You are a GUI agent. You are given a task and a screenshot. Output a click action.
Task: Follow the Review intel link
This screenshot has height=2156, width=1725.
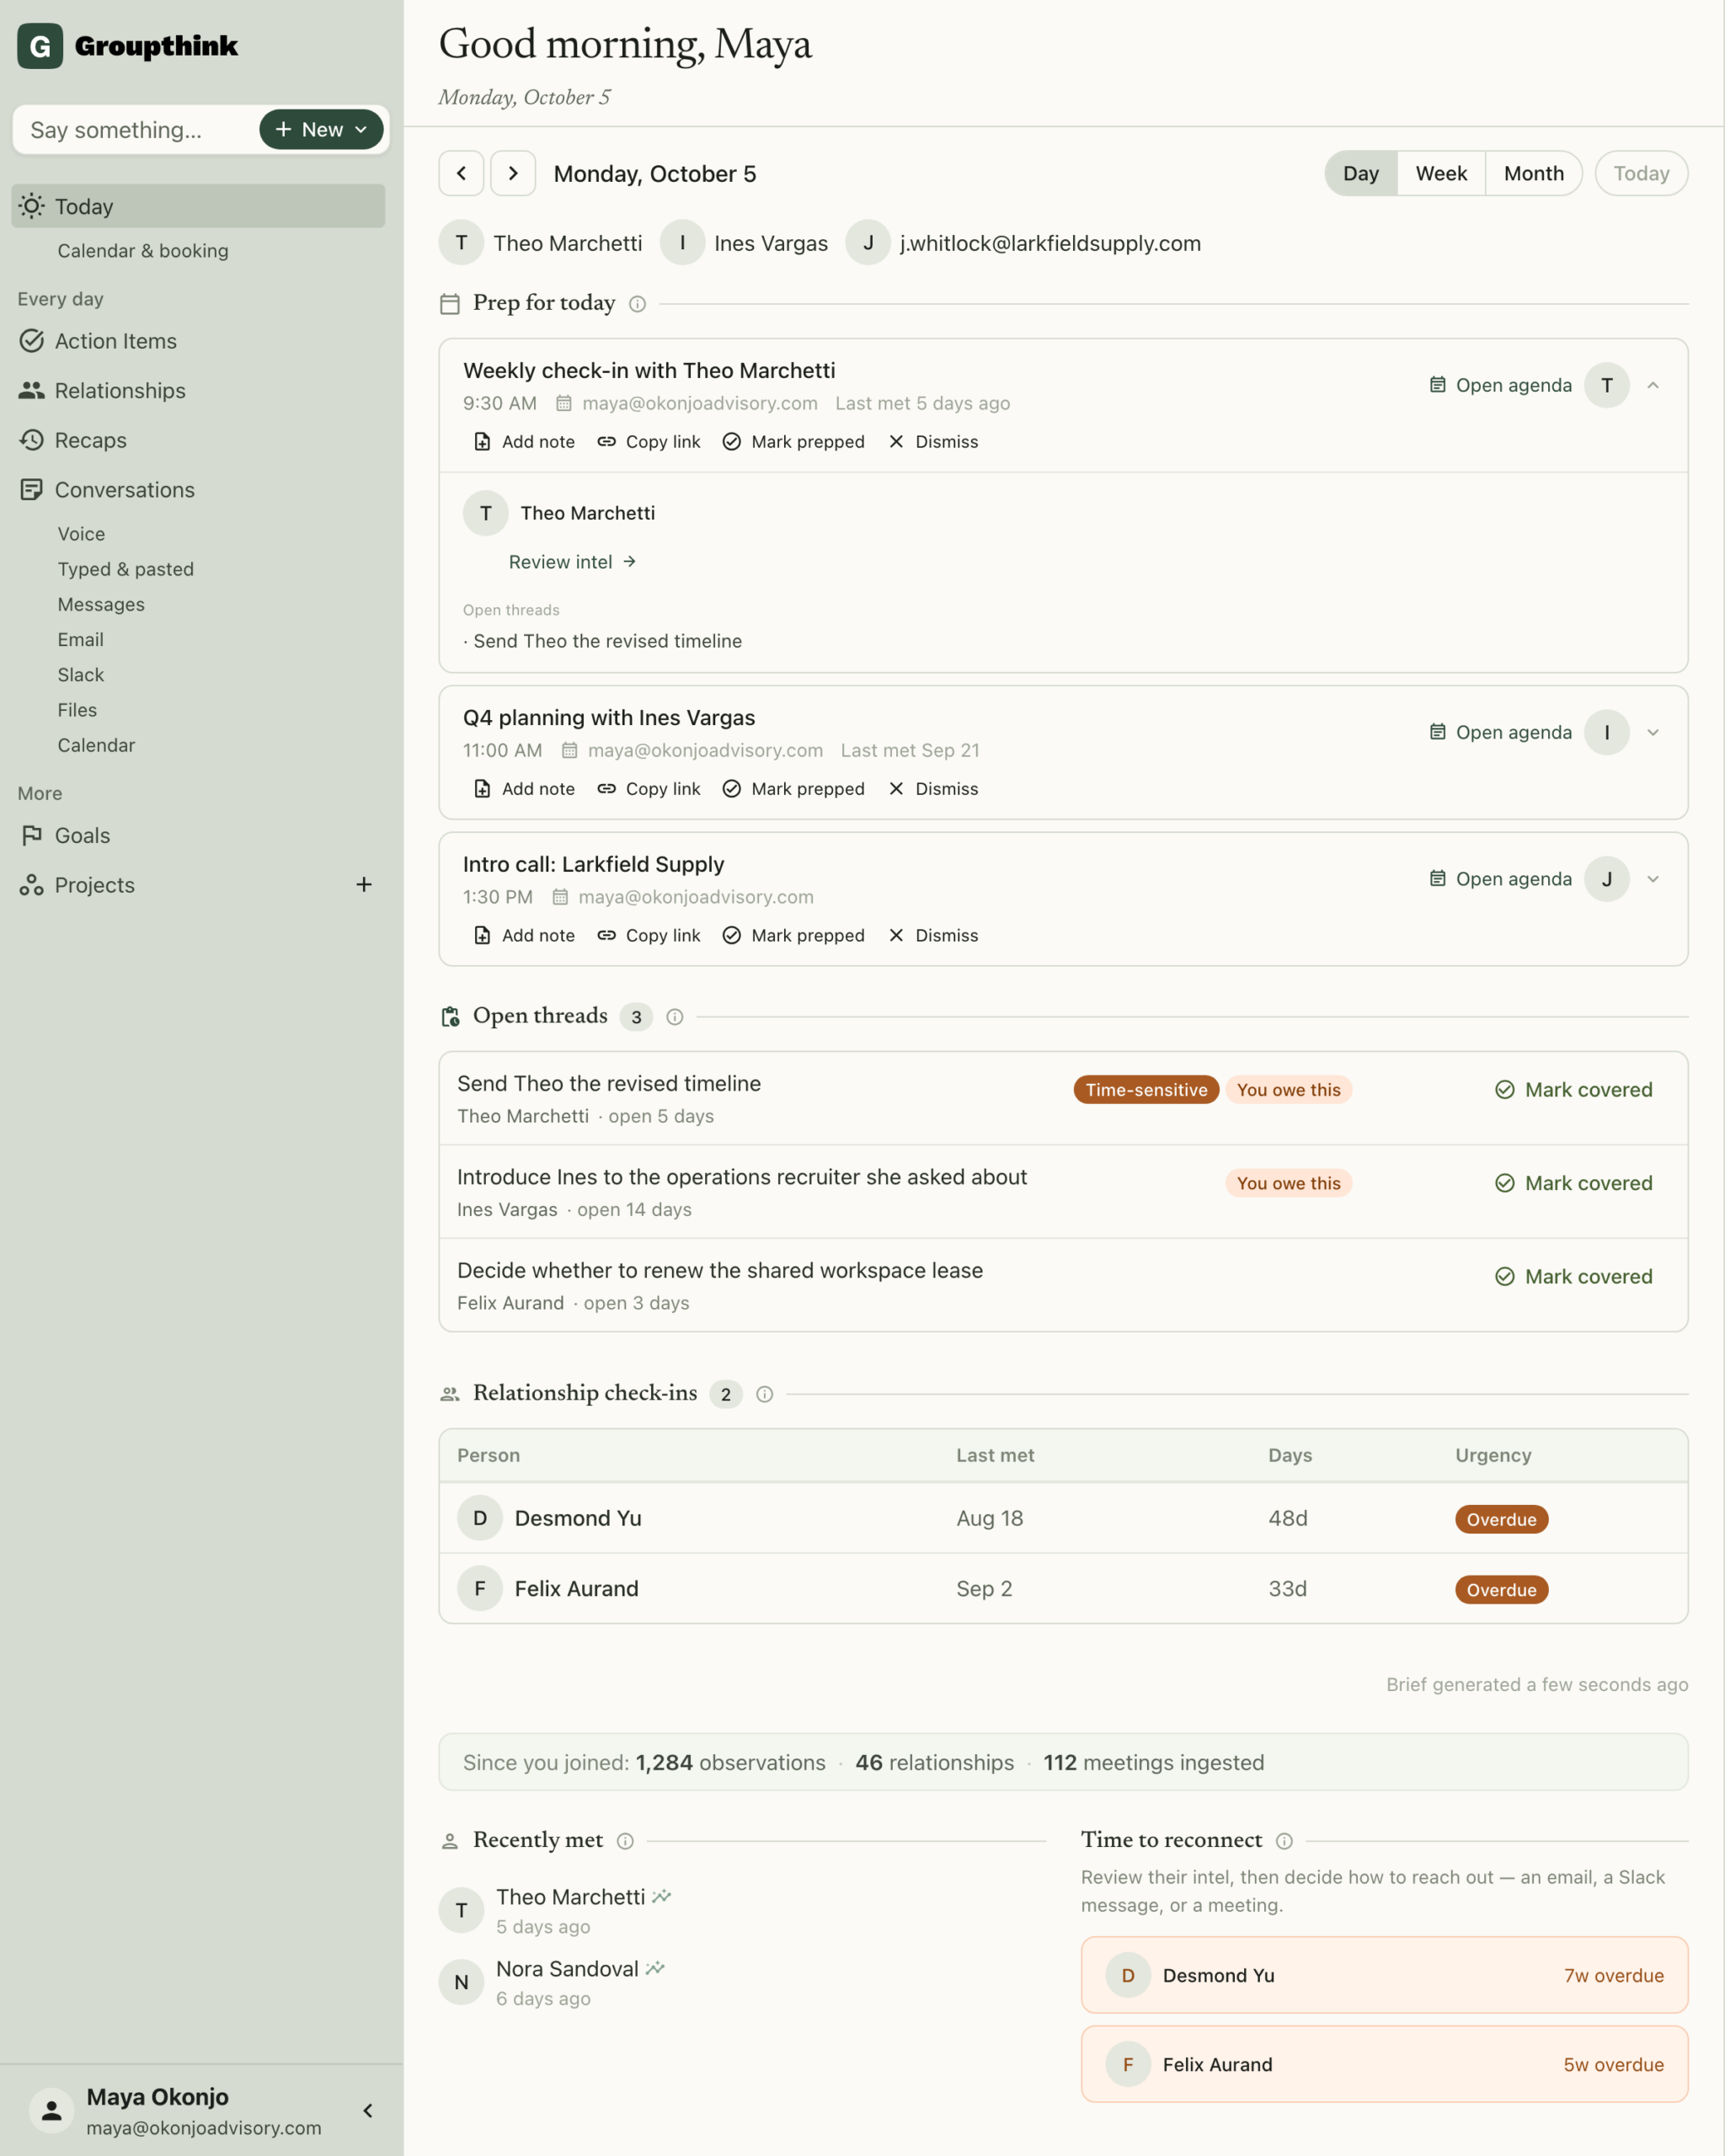pos(572,562)
